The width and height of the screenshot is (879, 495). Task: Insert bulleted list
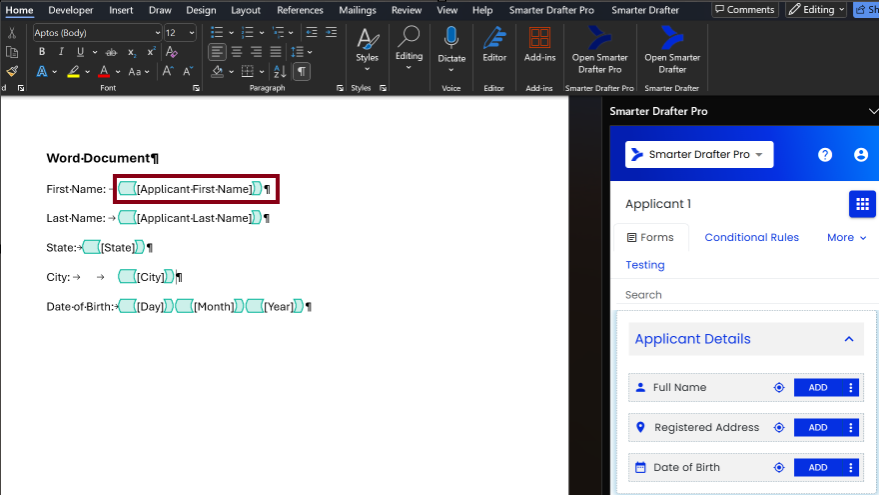pos(217,33)
